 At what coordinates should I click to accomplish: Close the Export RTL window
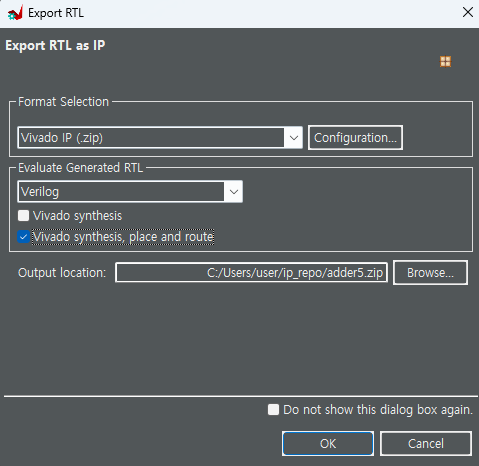point(468,12)
